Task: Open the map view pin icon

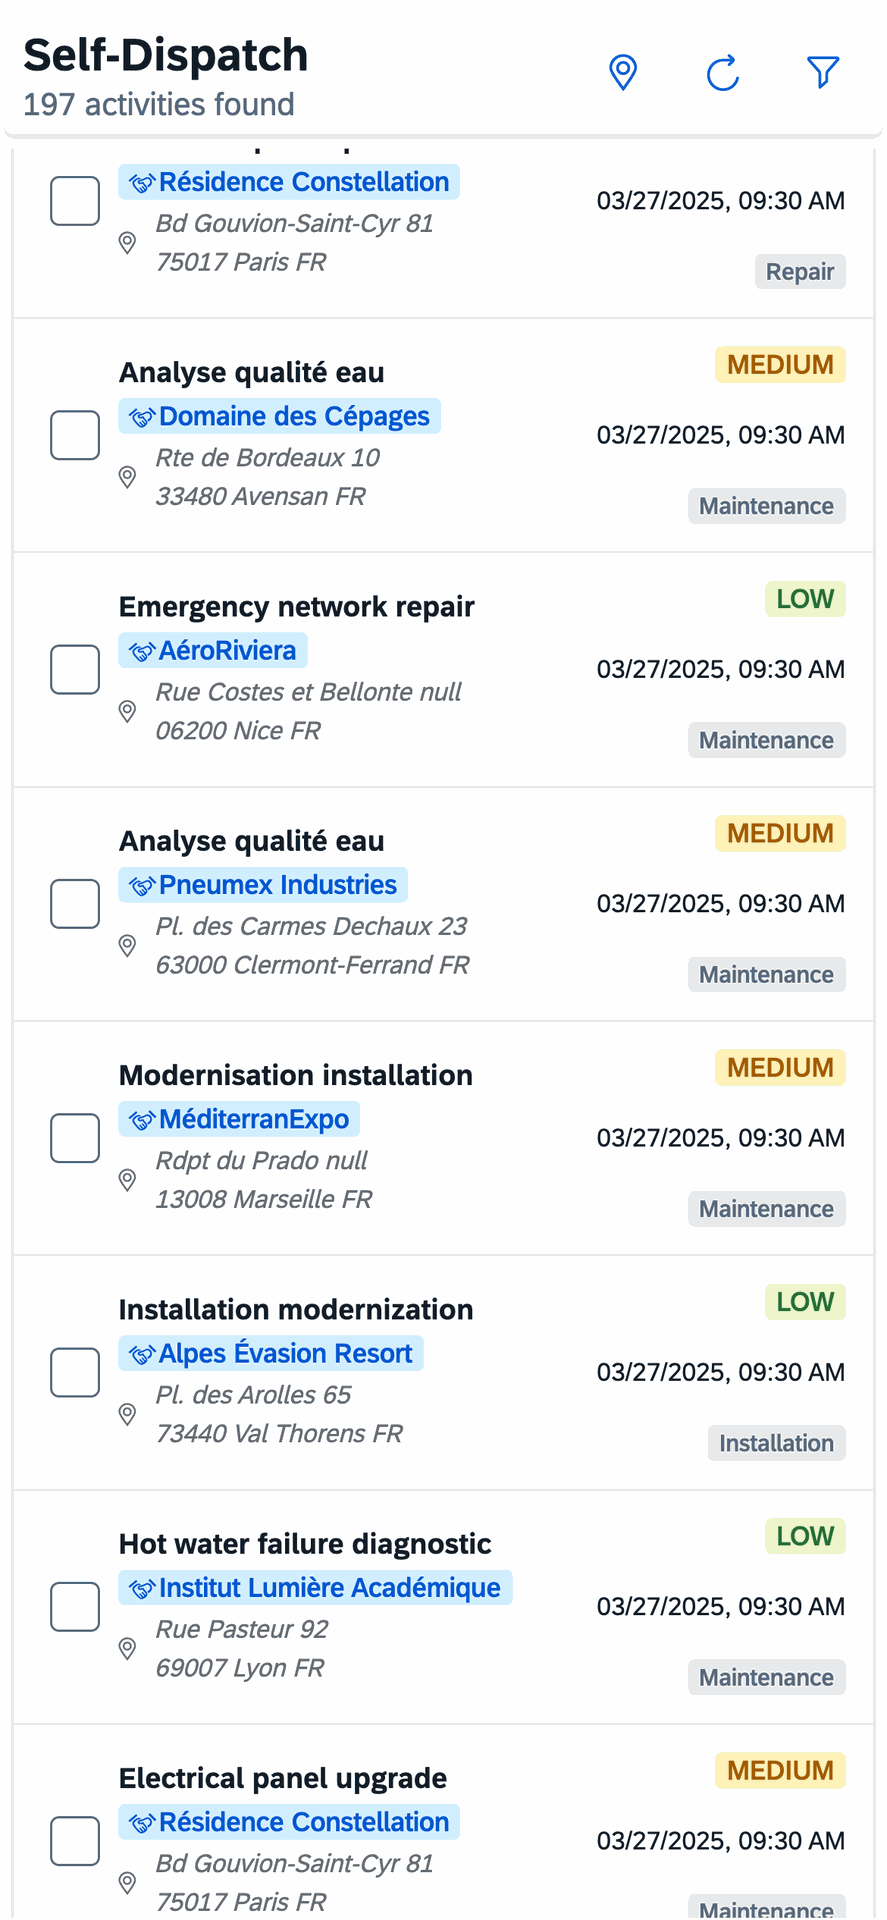Action: coord(623,73)
